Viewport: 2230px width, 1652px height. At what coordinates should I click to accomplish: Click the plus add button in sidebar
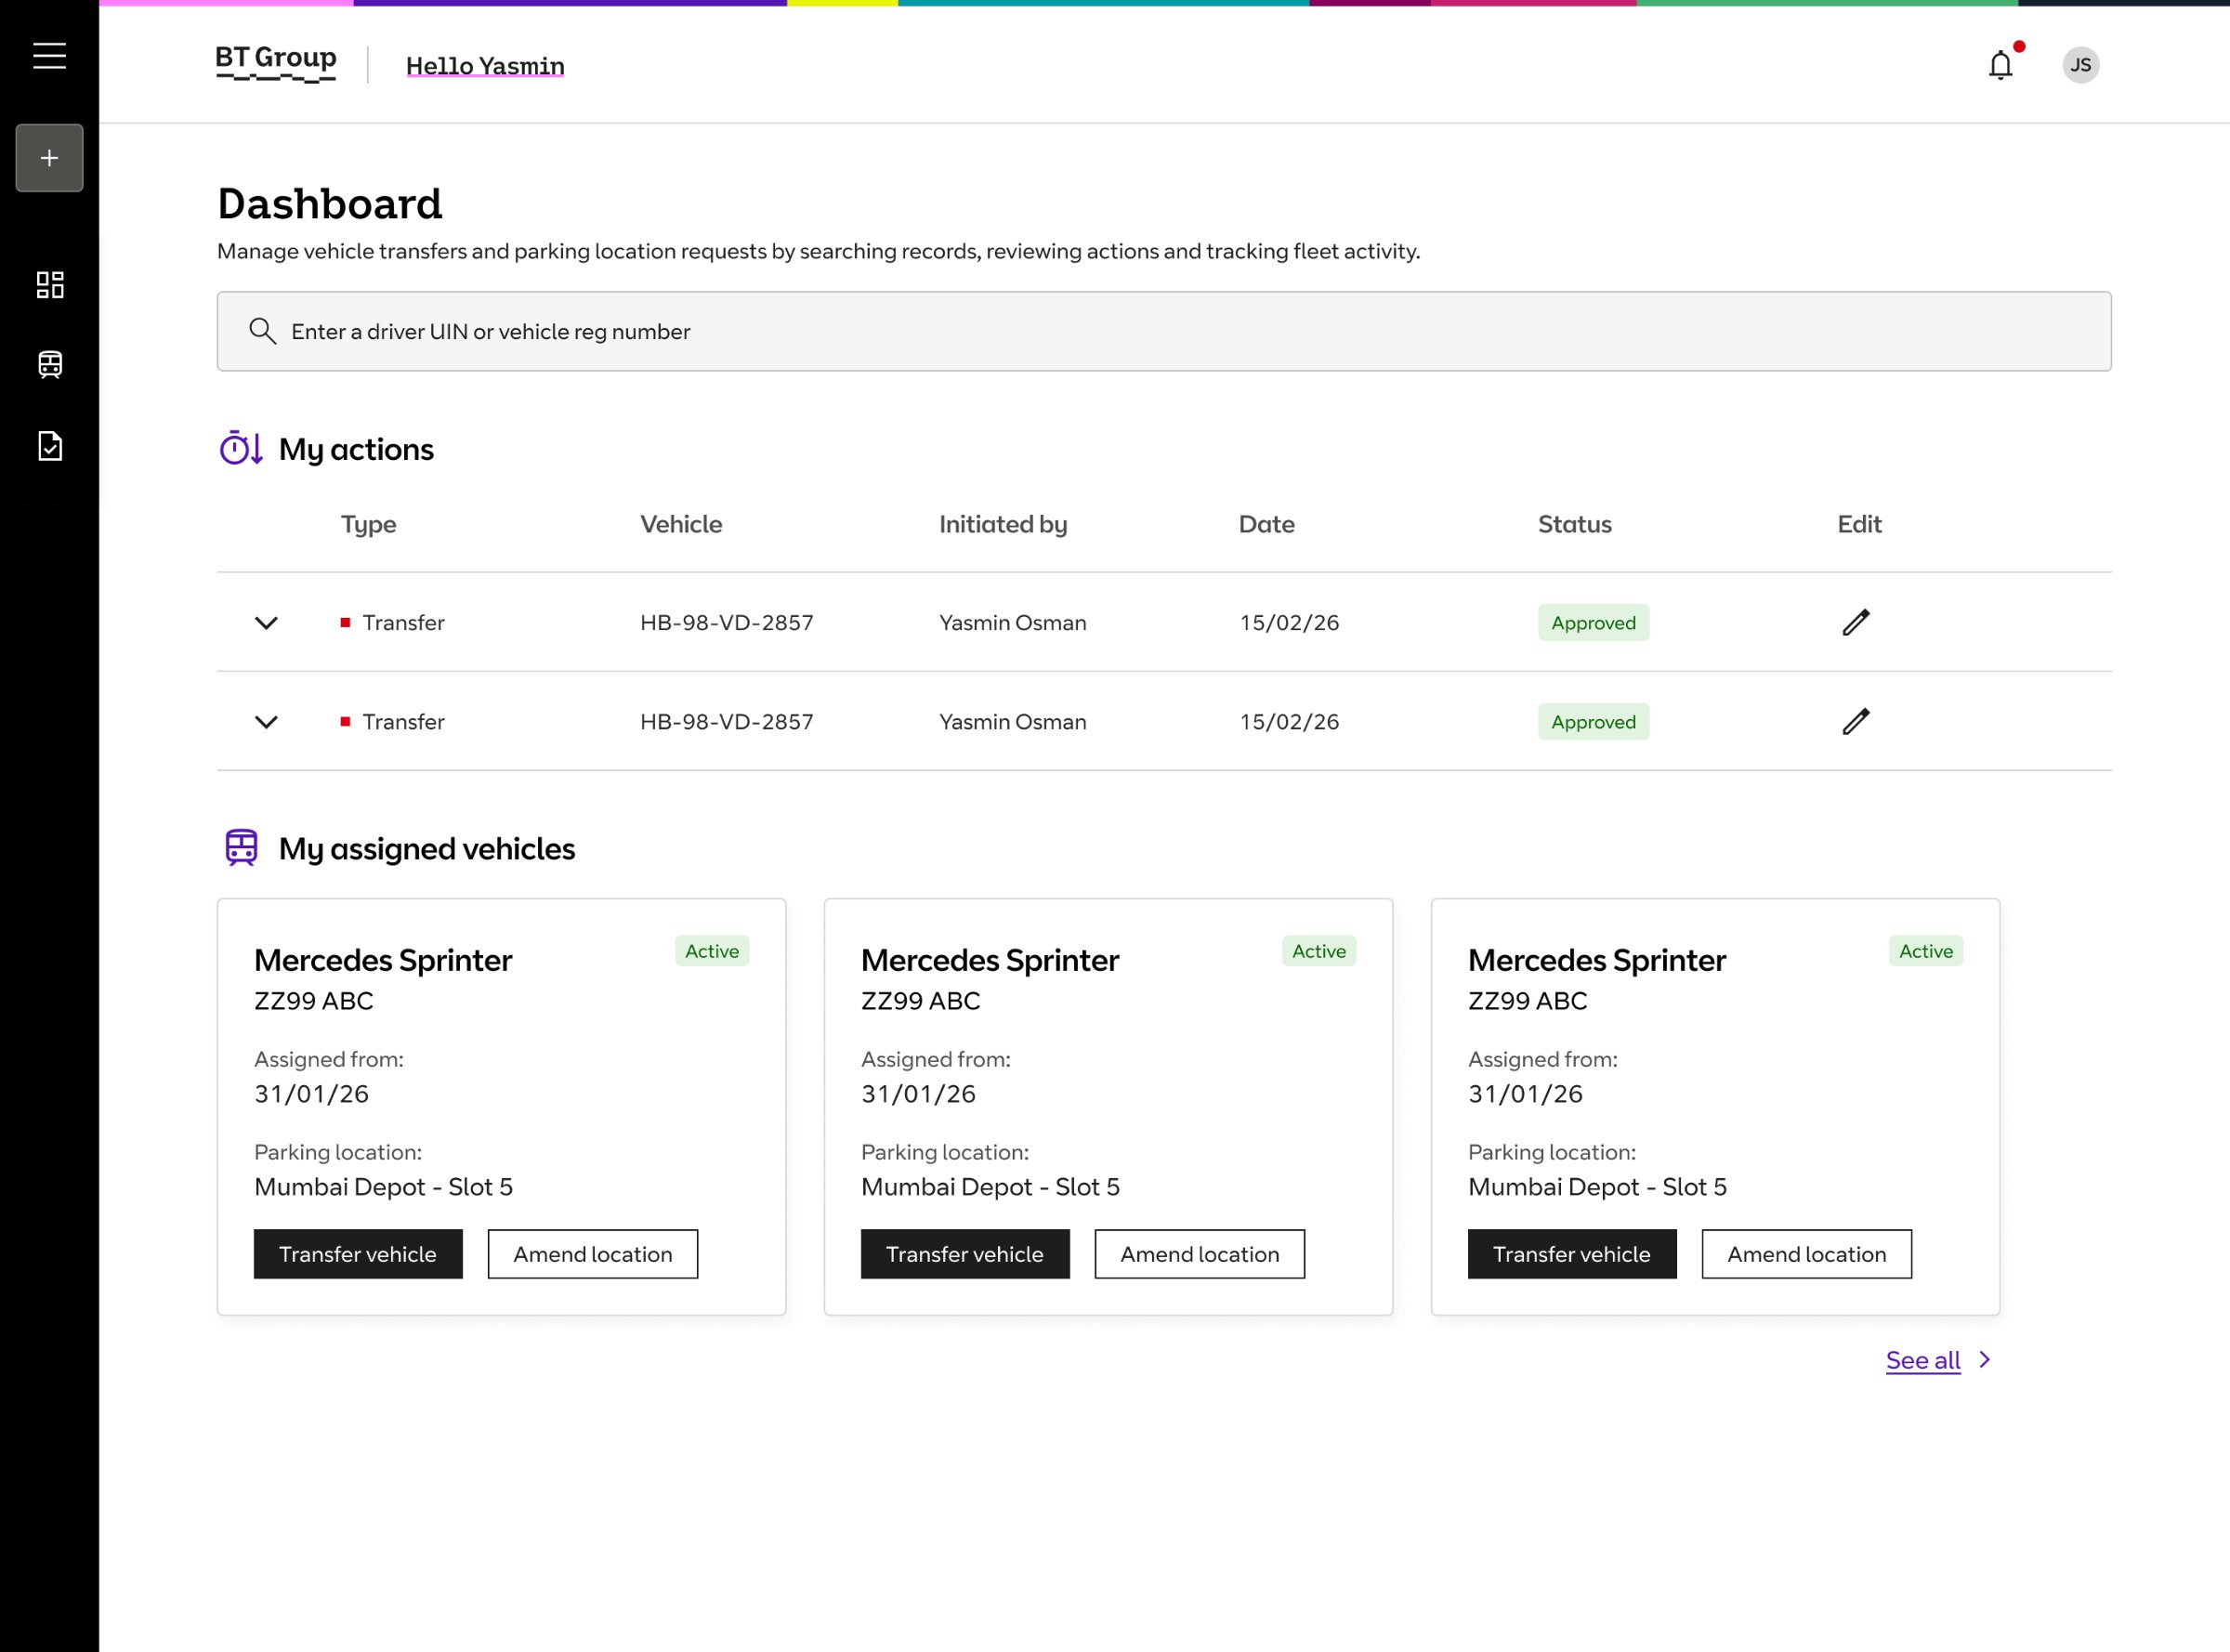tap(49, 158)
